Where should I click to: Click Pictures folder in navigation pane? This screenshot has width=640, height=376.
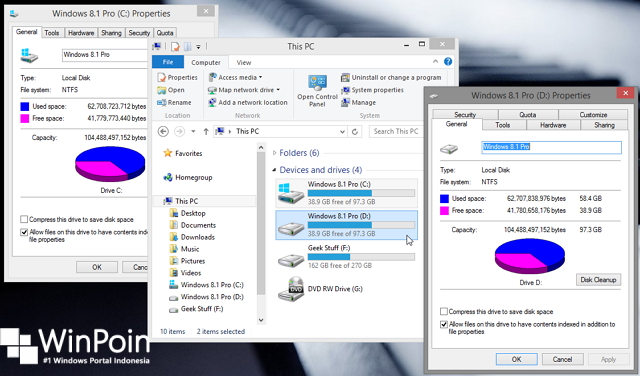click(x=187, y=261)
